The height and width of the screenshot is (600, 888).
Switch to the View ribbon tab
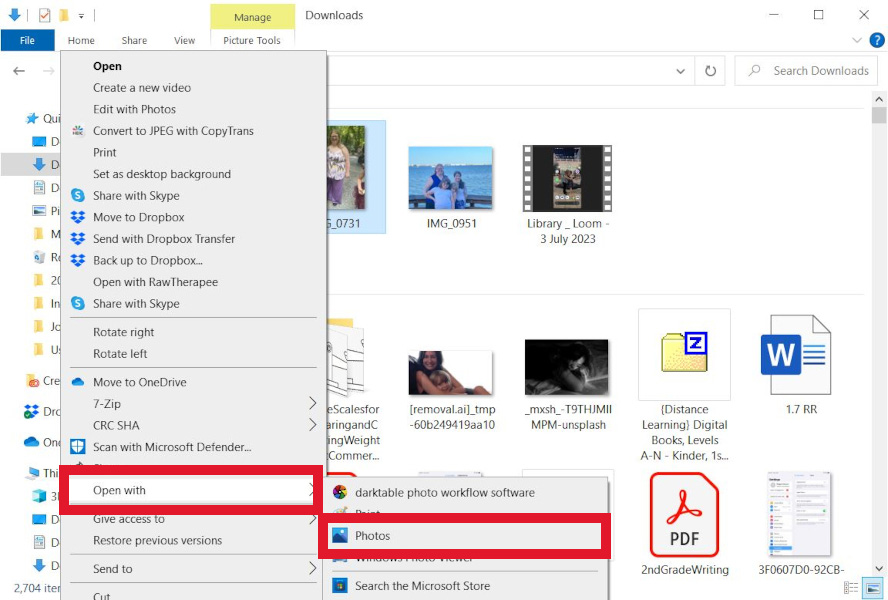coord(184,40)
